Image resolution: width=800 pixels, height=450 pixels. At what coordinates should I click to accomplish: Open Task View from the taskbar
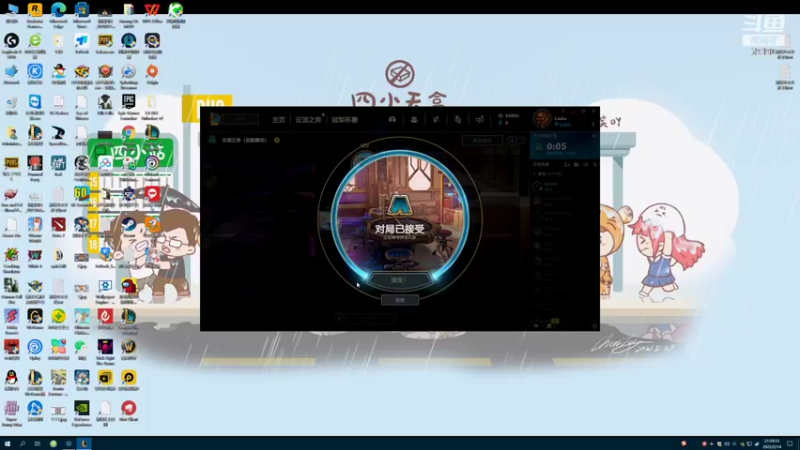(x=37, y=443)
